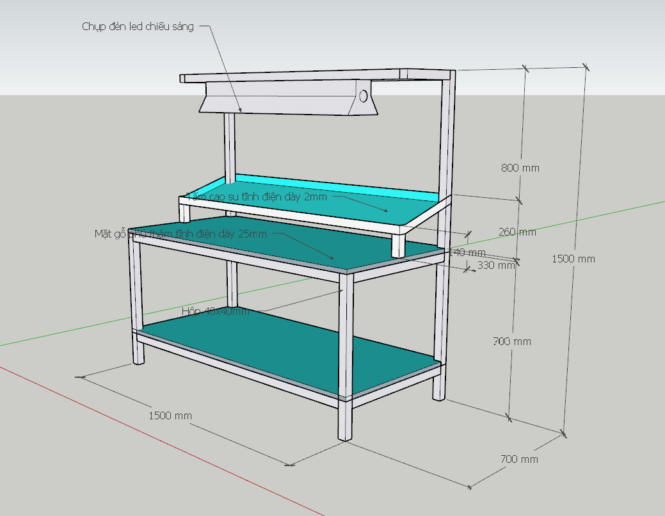Select the 800 mm dimension label
Viewport: 665px width, 516px height.
(519, 168)
